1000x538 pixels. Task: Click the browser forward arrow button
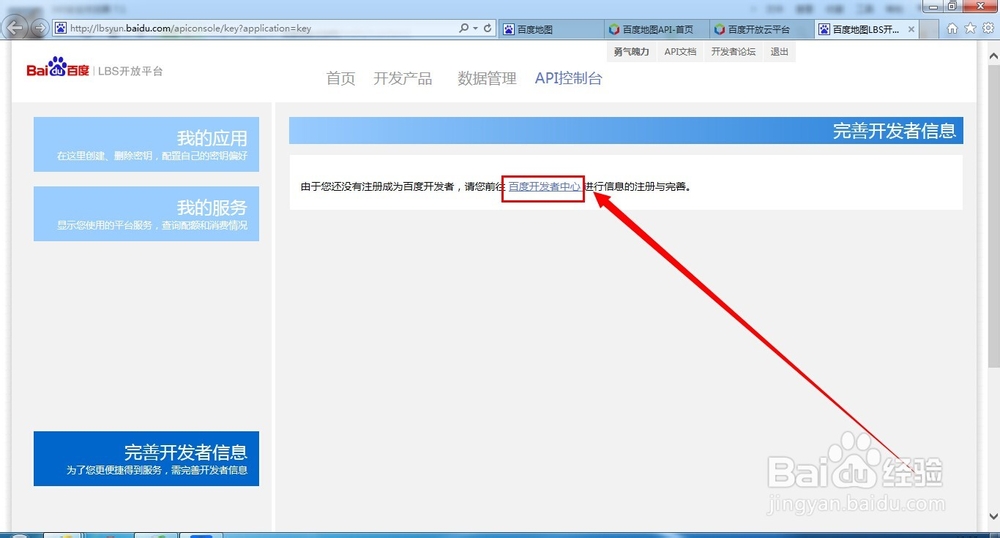coord(40,28)
